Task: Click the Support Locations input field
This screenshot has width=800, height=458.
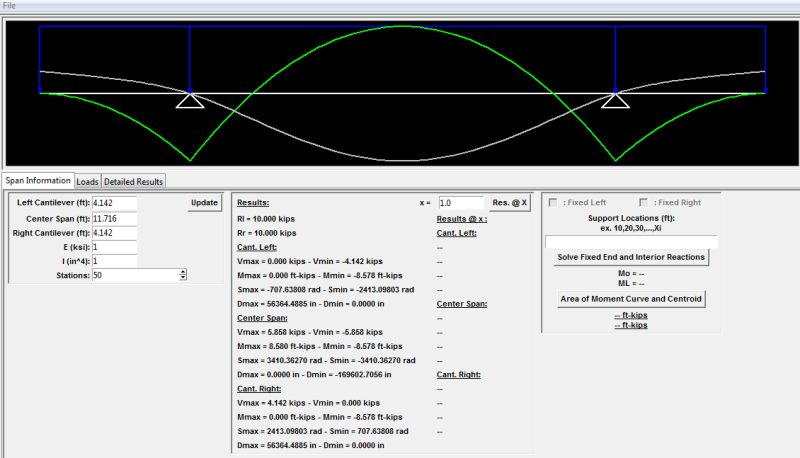Action: point(631,242)
